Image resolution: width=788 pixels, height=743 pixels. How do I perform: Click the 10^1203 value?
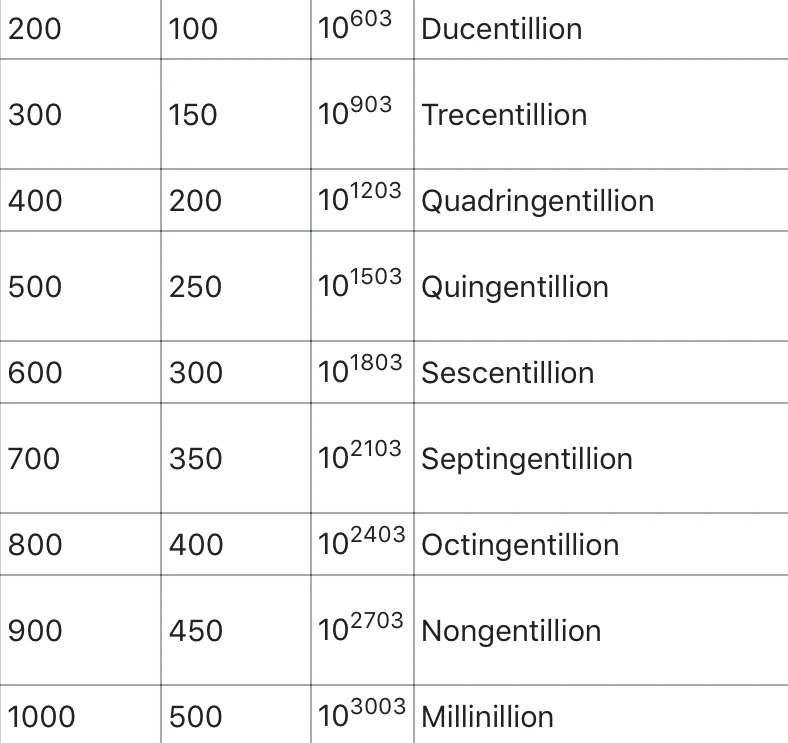tap(360, 199)
